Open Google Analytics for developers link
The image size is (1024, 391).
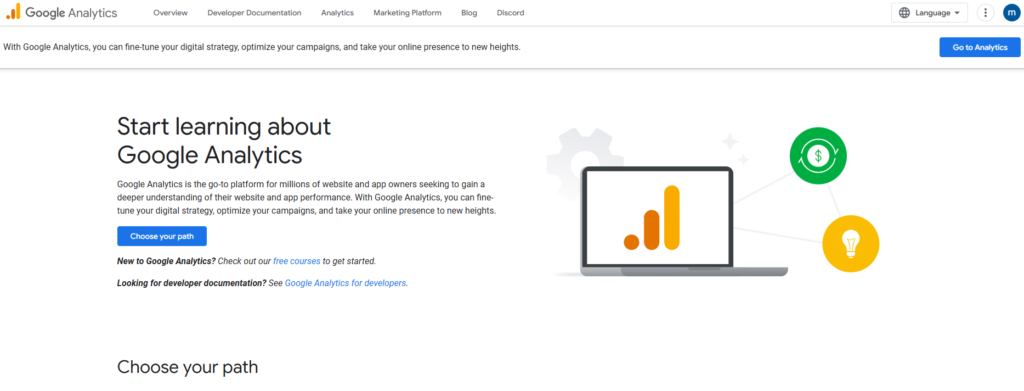[x=345, y=283]
